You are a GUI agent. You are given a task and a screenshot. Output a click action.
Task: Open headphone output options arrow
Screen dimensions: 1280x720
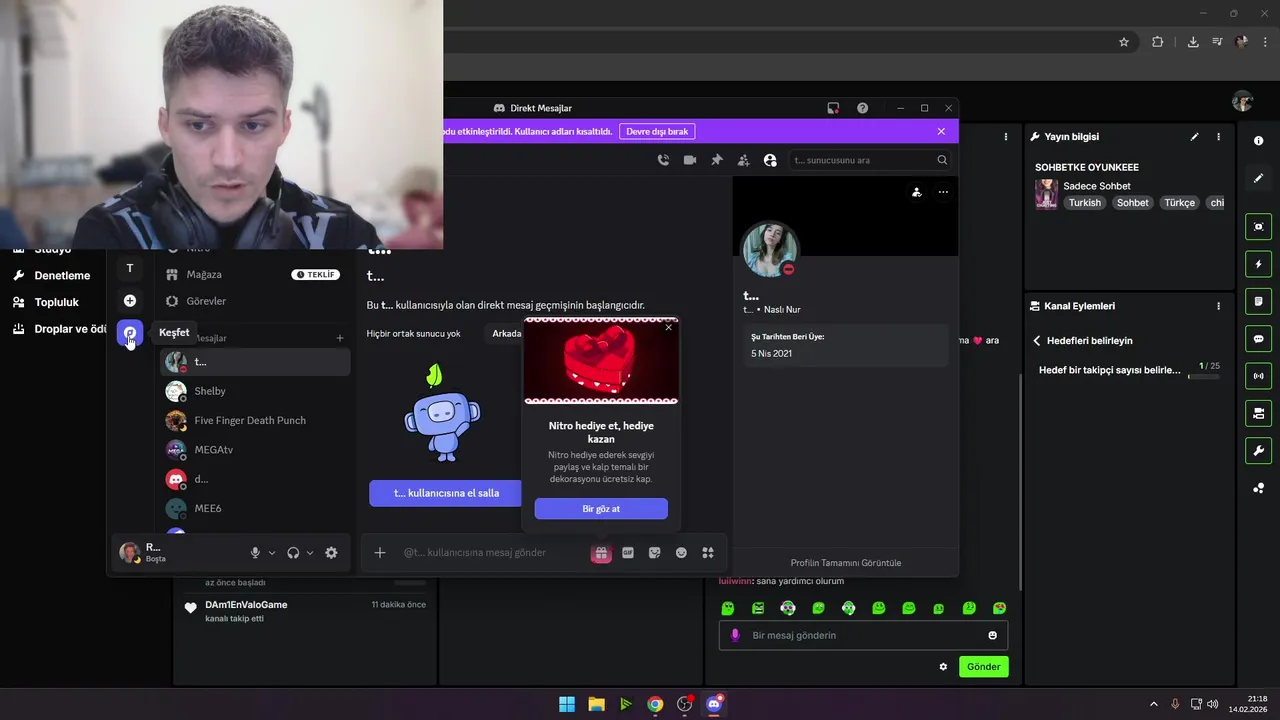(x=310, y=553)
